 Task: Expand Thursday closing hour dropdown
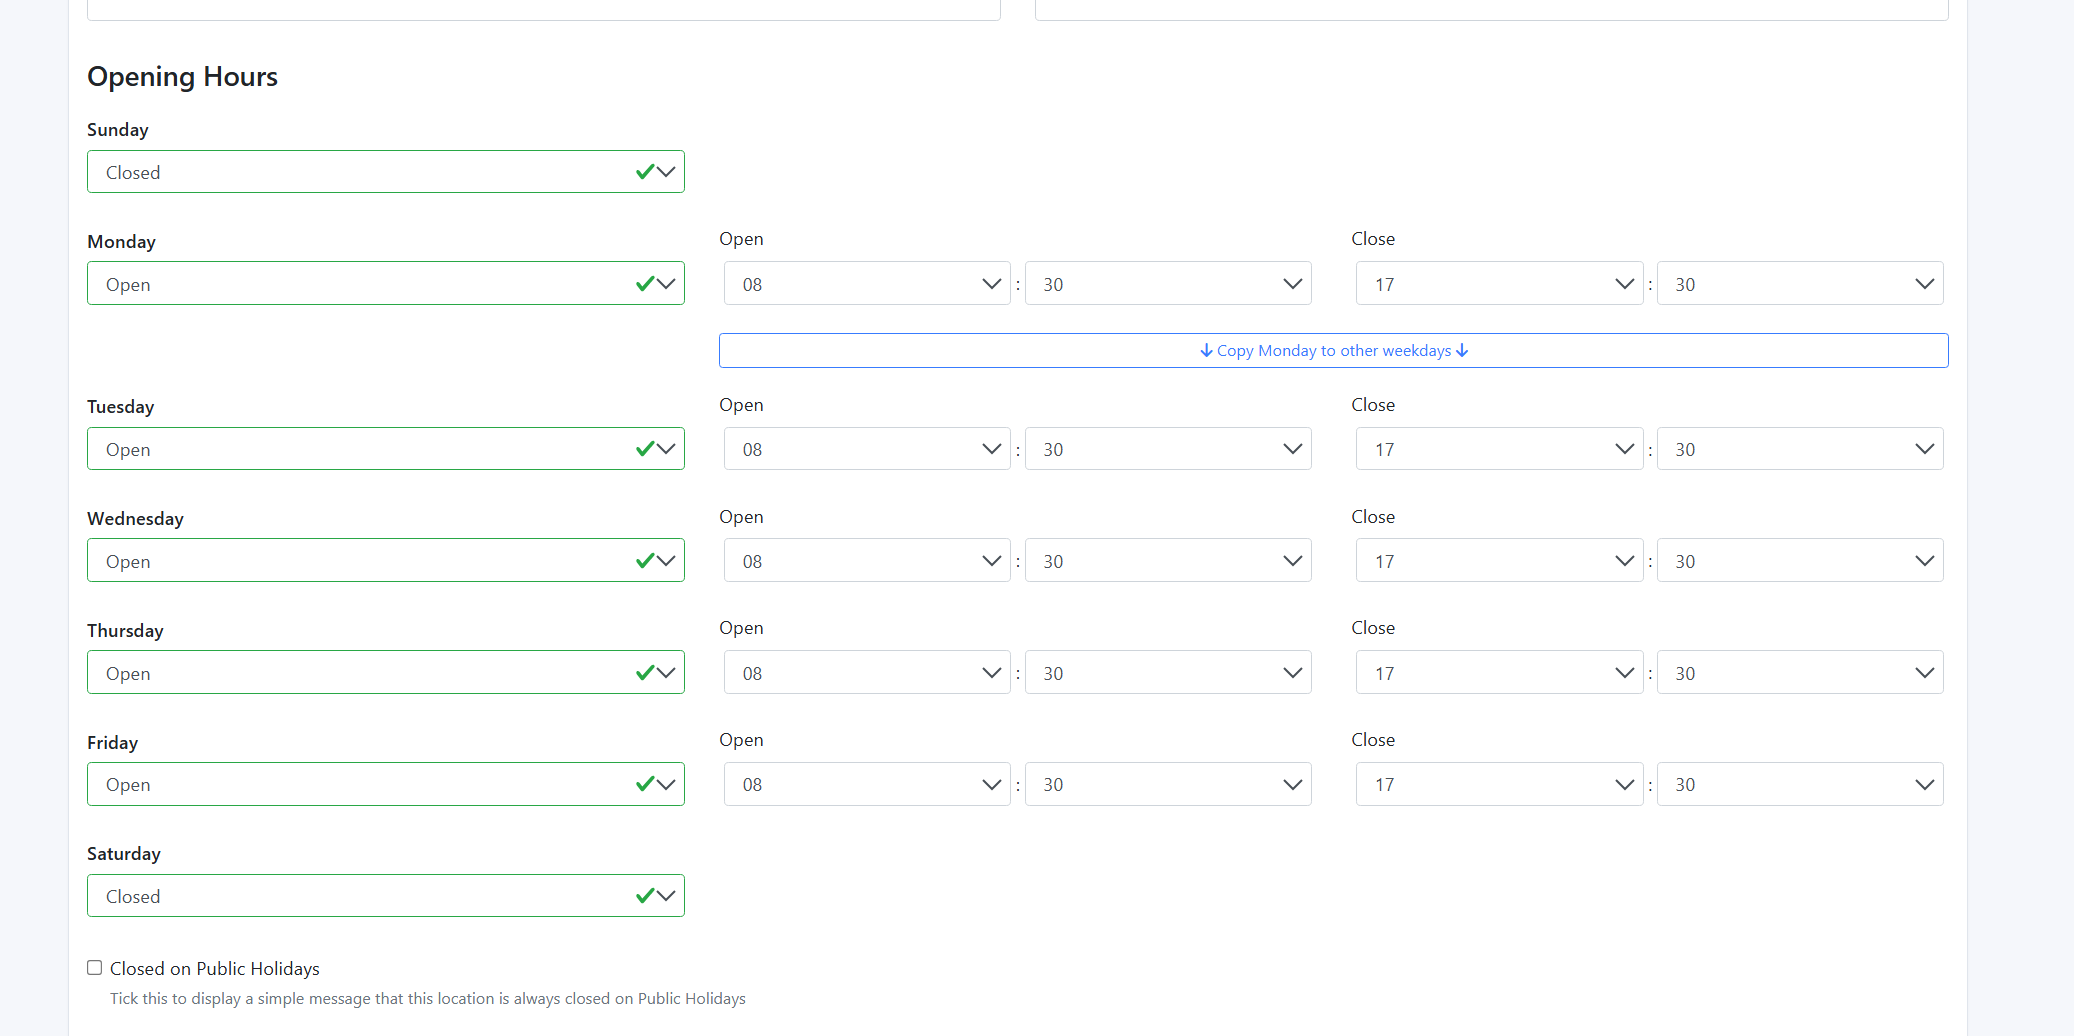pyautogui.click(x=1499, y=673)
